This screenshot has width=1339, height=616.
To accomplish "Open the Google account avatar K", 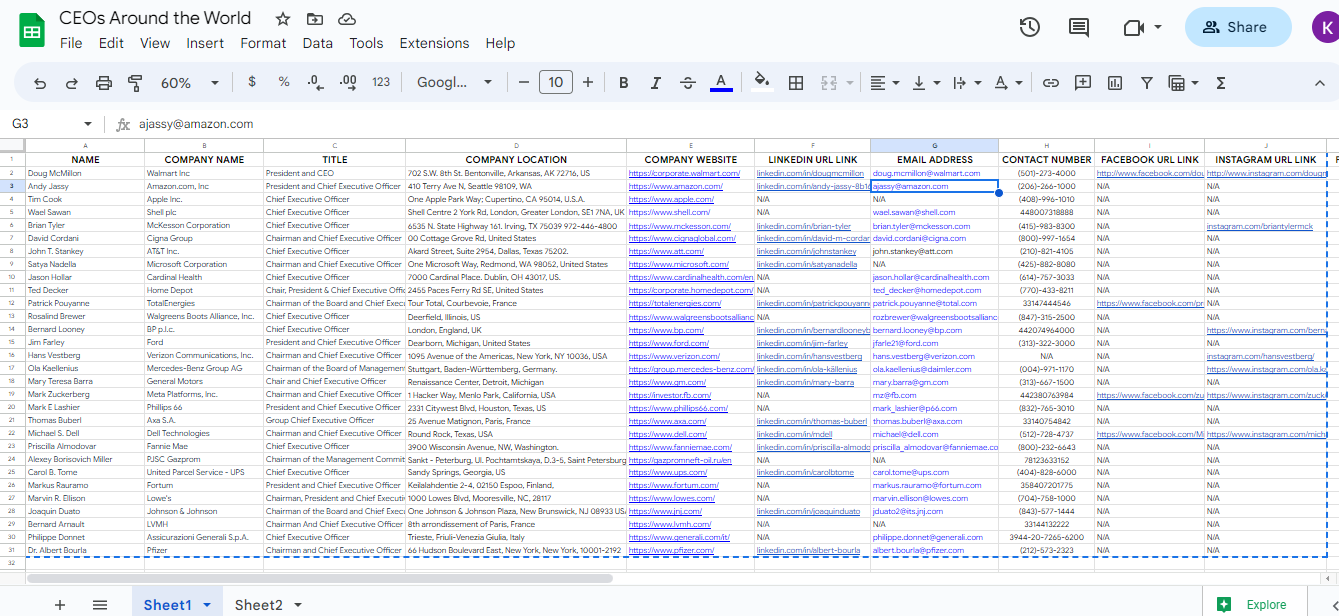I will 1325,27.
